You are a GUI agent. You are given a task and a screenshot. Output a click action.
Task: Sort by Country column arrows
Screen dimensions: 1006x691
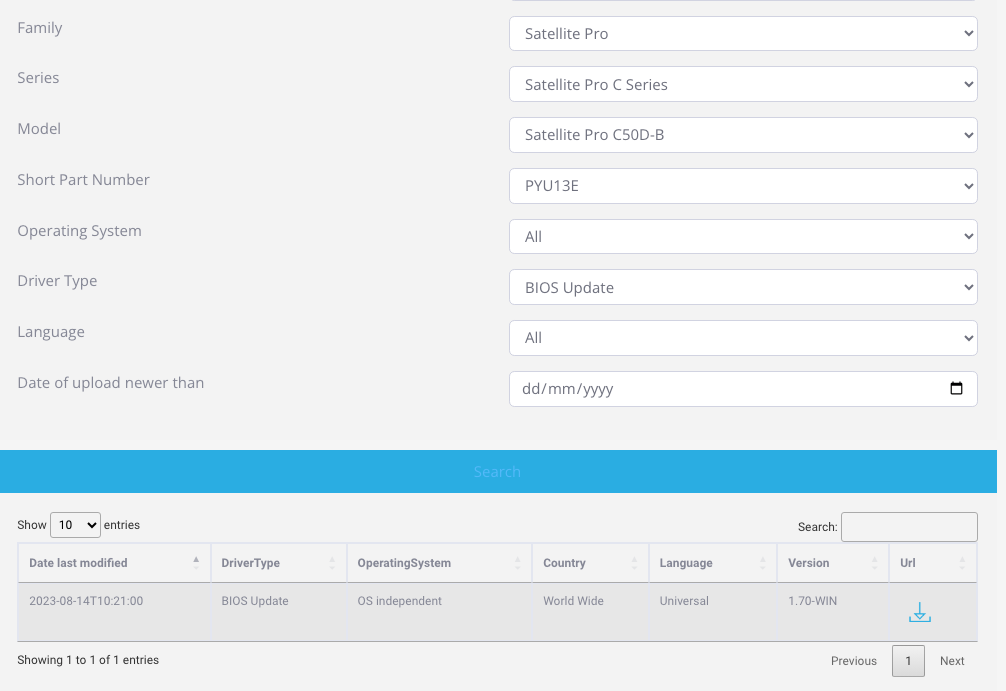click(634, 563)
